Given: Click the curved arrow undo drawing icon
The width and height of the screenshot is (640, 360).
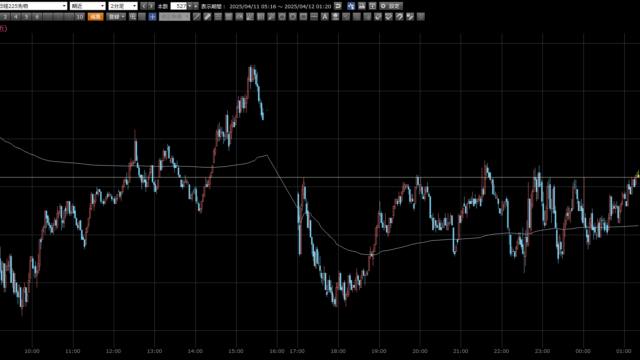Looking at the screenshot, I should coord(399,17).
